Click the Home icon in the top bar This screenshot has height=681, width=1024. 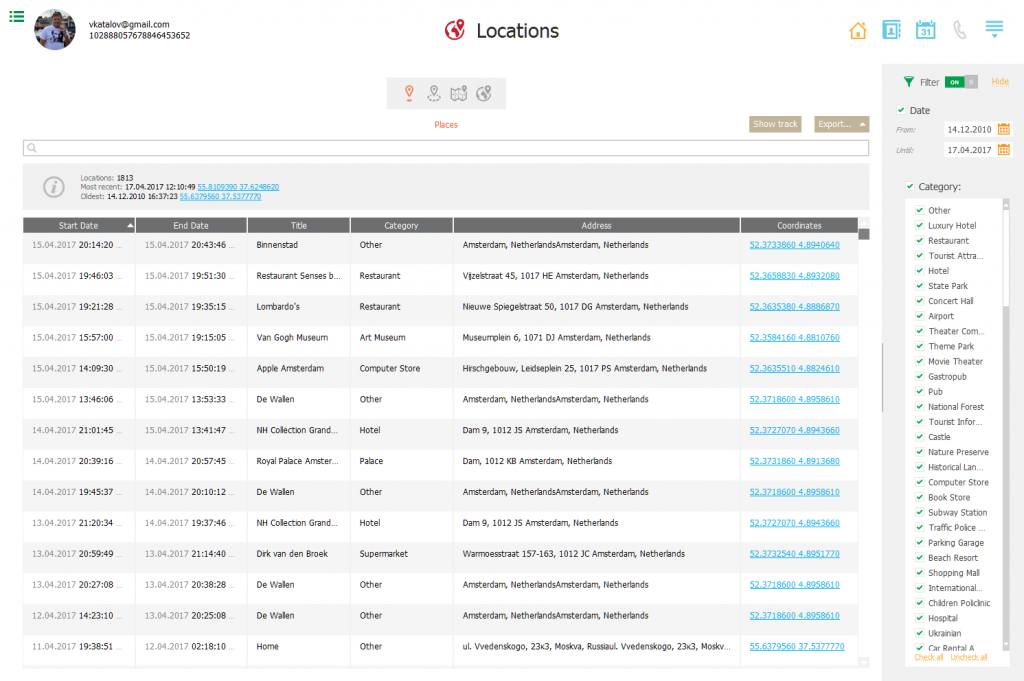point(857,29)
